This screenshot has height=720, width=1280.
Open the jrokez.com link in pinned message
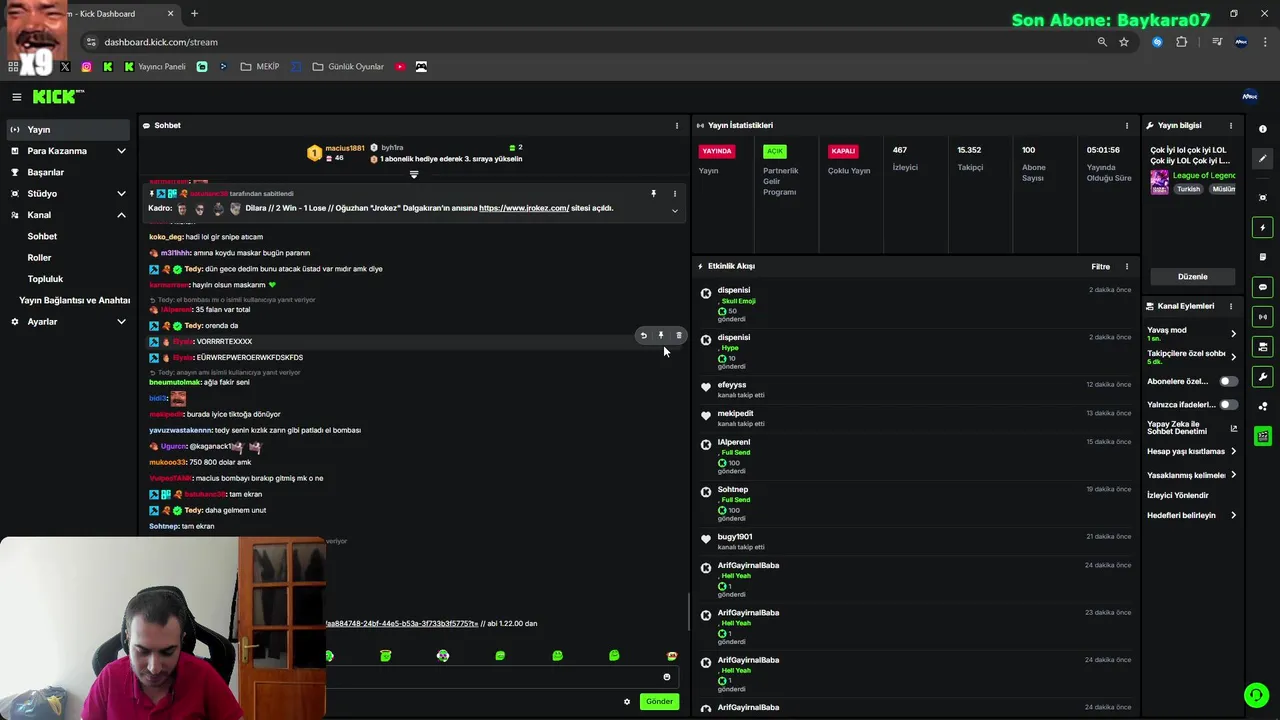coord(524,208)
